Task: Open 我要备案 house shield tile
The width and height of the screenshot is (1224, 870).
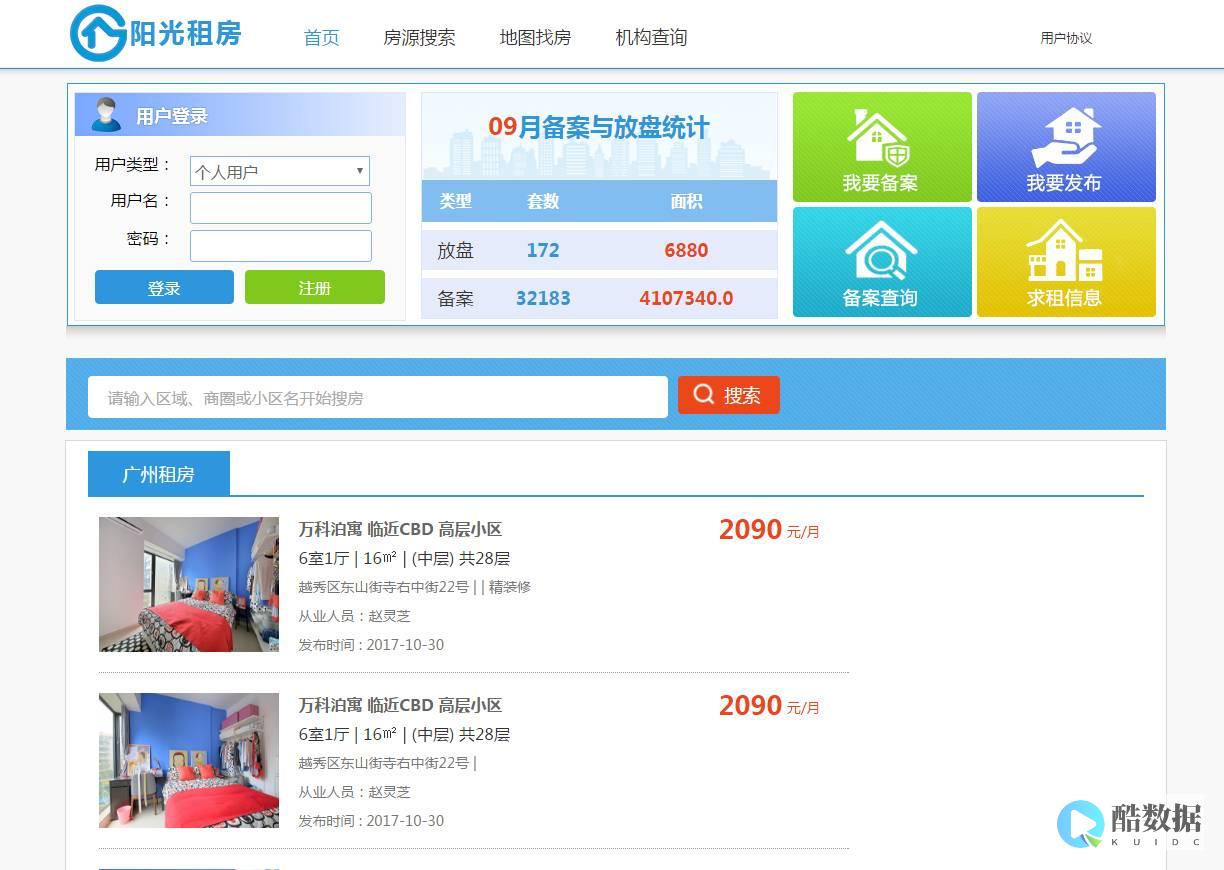Action: (882, 147)
